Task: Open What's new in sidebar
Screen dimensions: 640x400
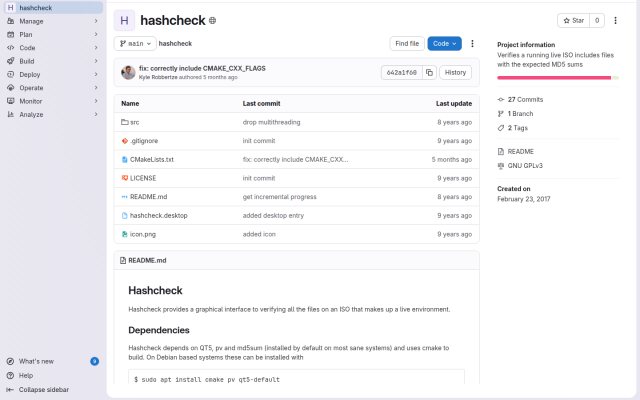Action: pyautogui.click(x=36, y=362)
